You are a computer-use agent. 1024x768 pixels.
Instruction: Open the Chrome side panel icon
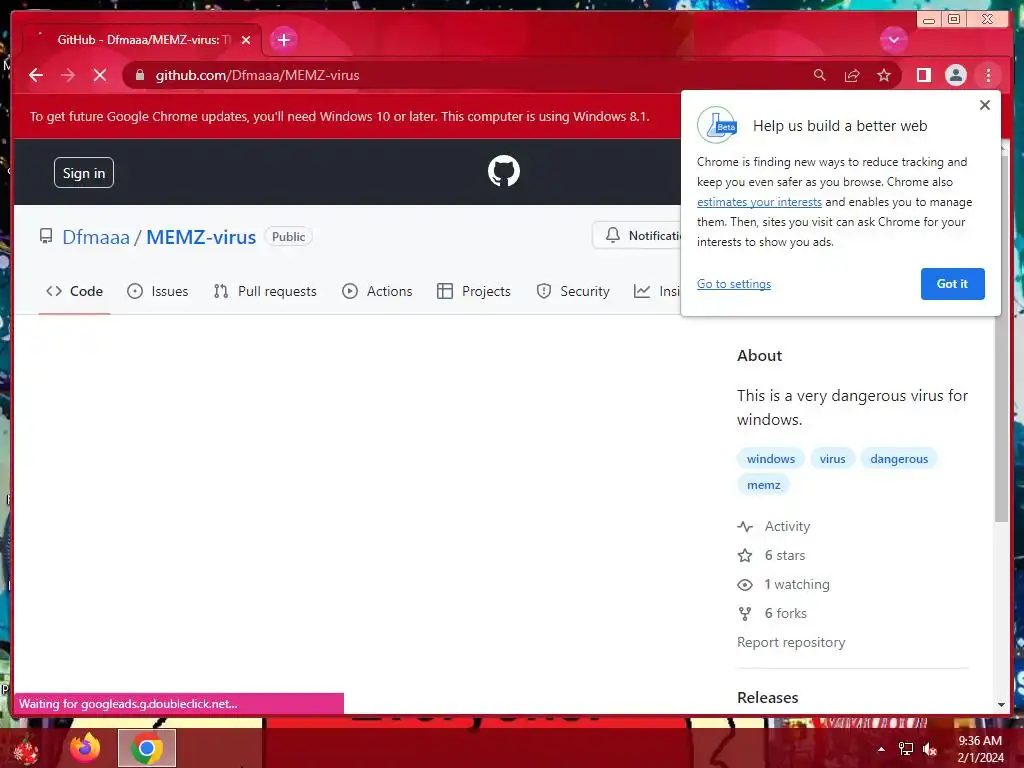tap(923, 75)
